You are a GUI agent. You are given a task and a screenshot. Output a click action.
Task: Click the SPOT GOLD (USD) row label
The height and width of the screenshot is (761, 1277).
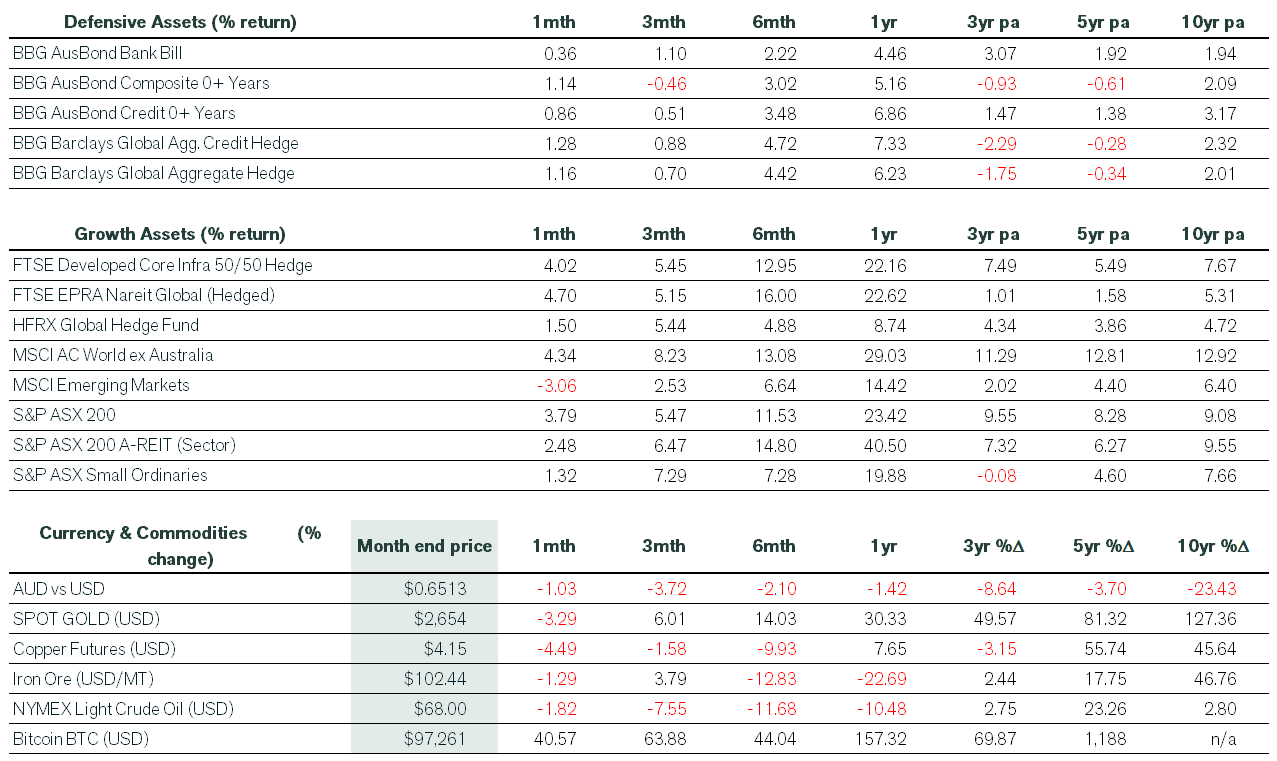[x=86, y=619]
